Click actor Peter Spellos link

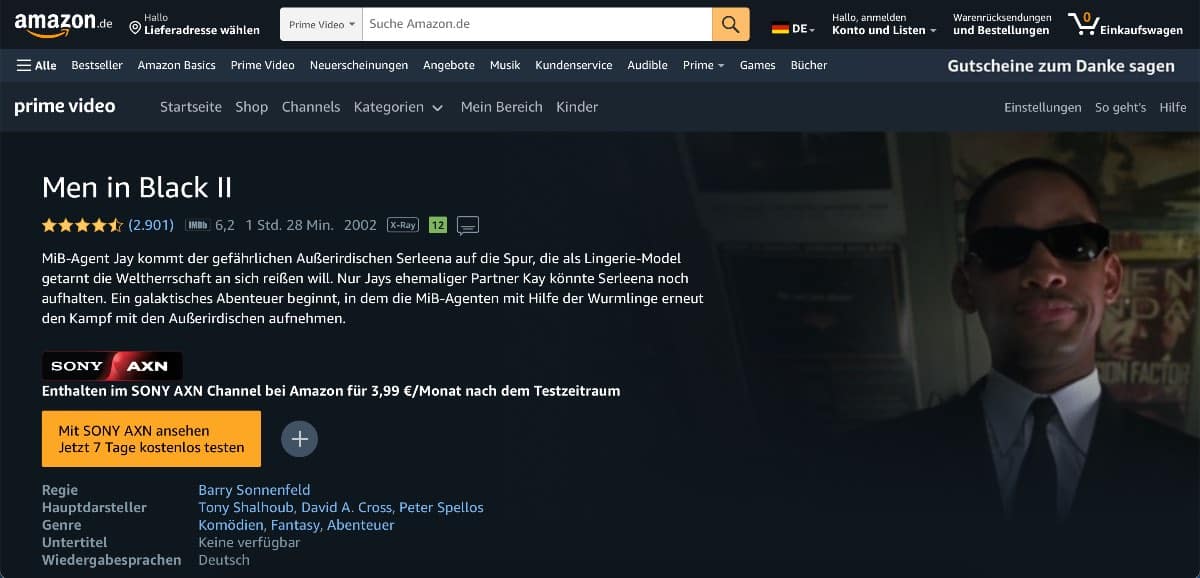pos(441,507)
